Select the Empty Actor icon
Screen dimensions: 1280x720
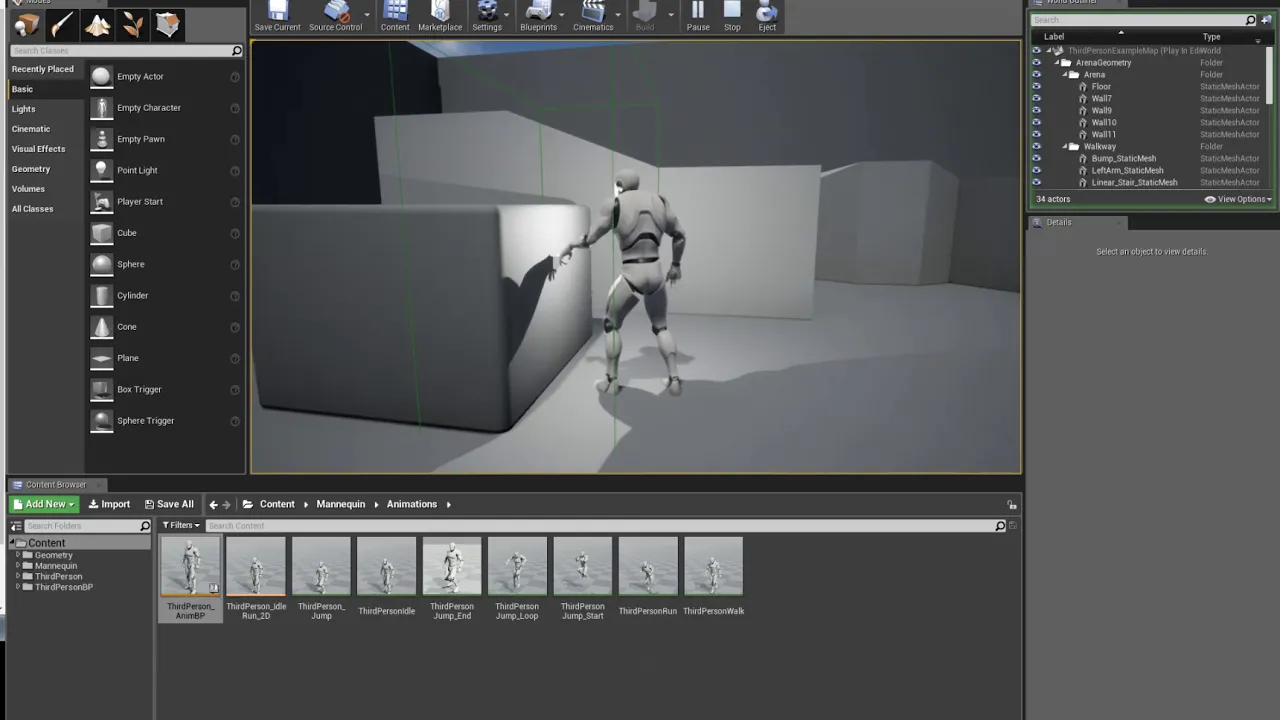coord(101,77)
